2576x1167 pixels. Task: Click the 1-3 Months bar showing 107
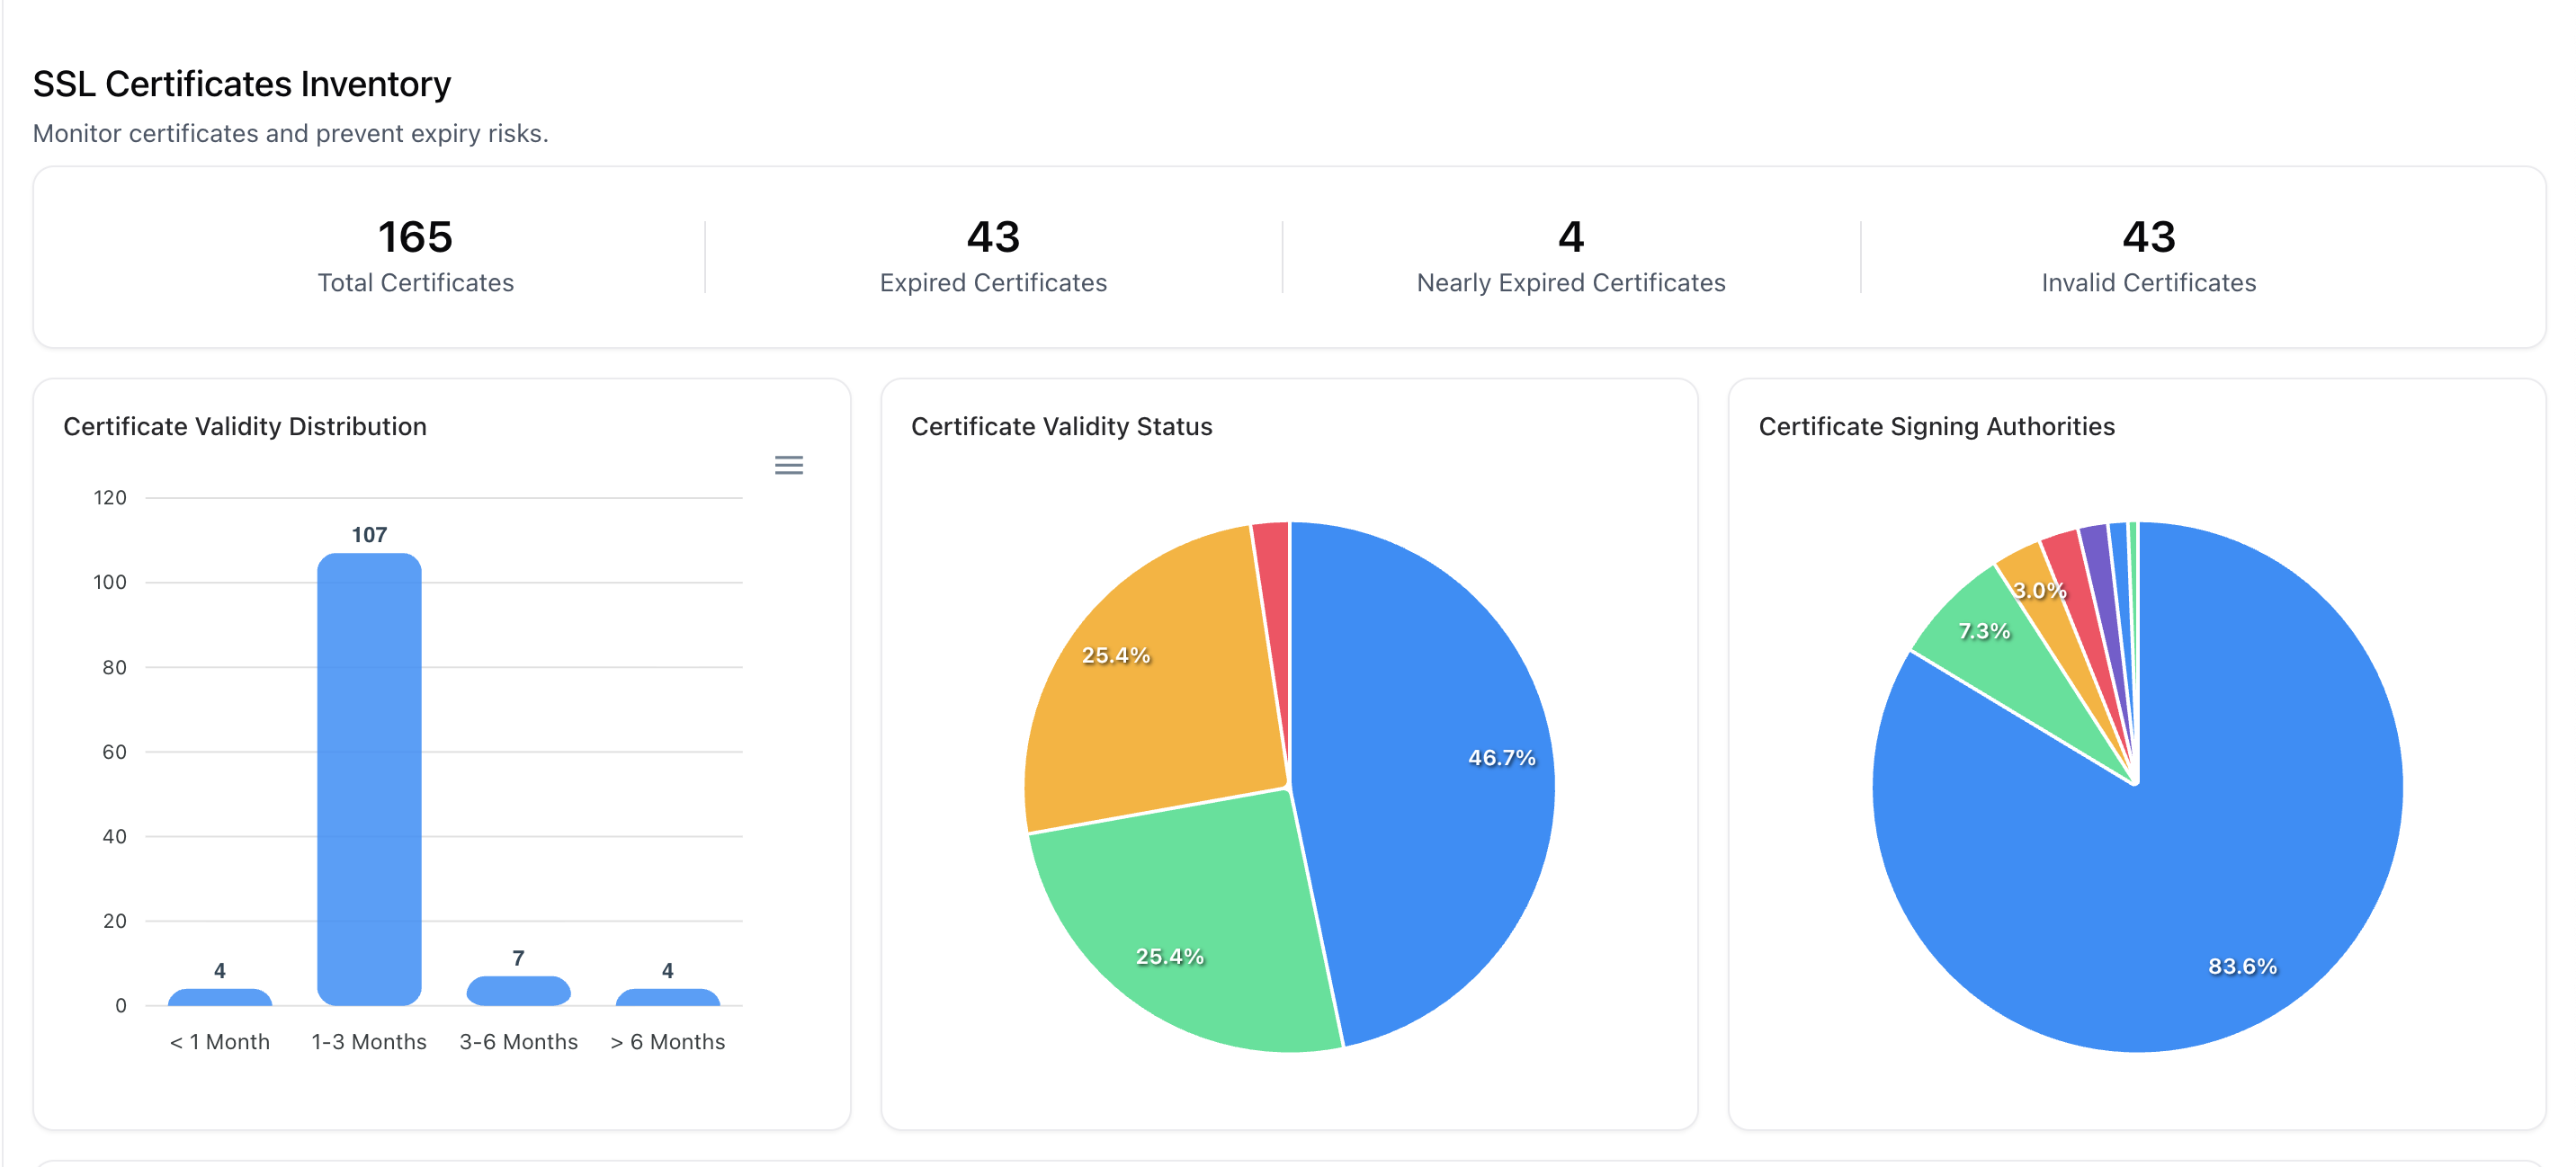[369, 780]
